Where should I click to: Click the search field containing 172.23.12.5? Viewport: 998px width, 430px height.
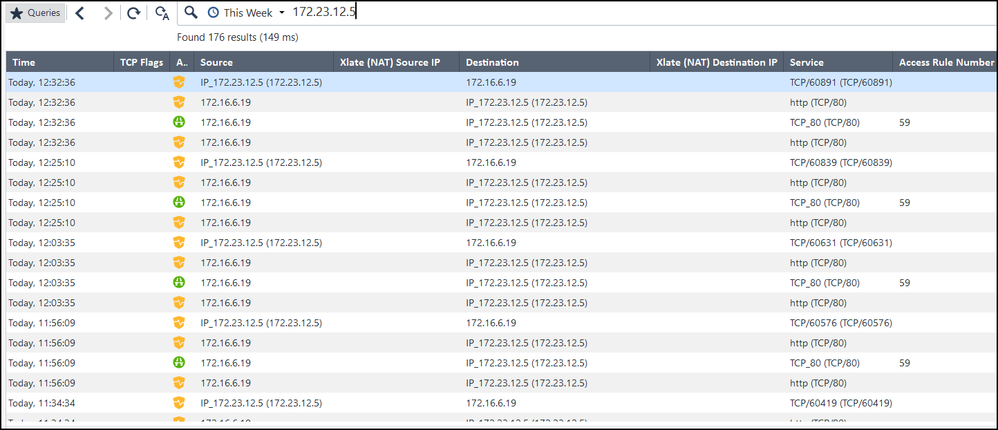pos(600,13)
